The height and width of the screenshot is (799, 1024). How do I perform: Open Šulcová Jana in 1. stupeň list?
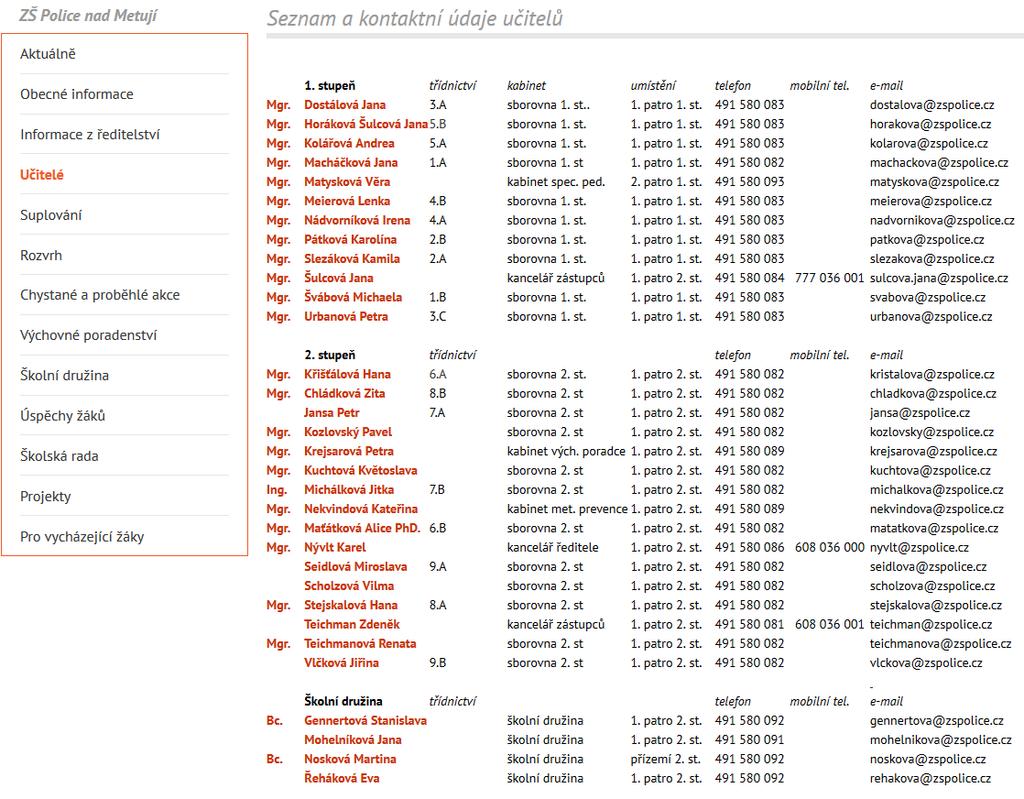[339, 278]
